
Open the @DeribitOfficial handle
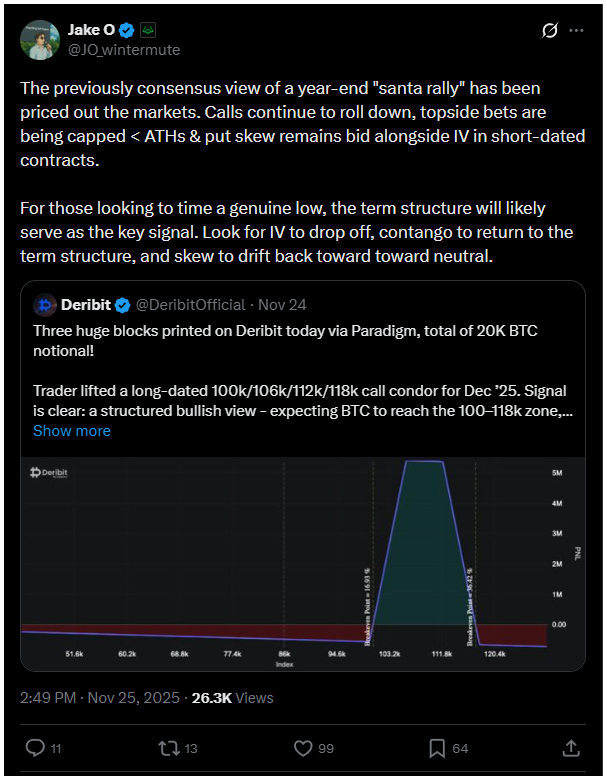point(190,304)
